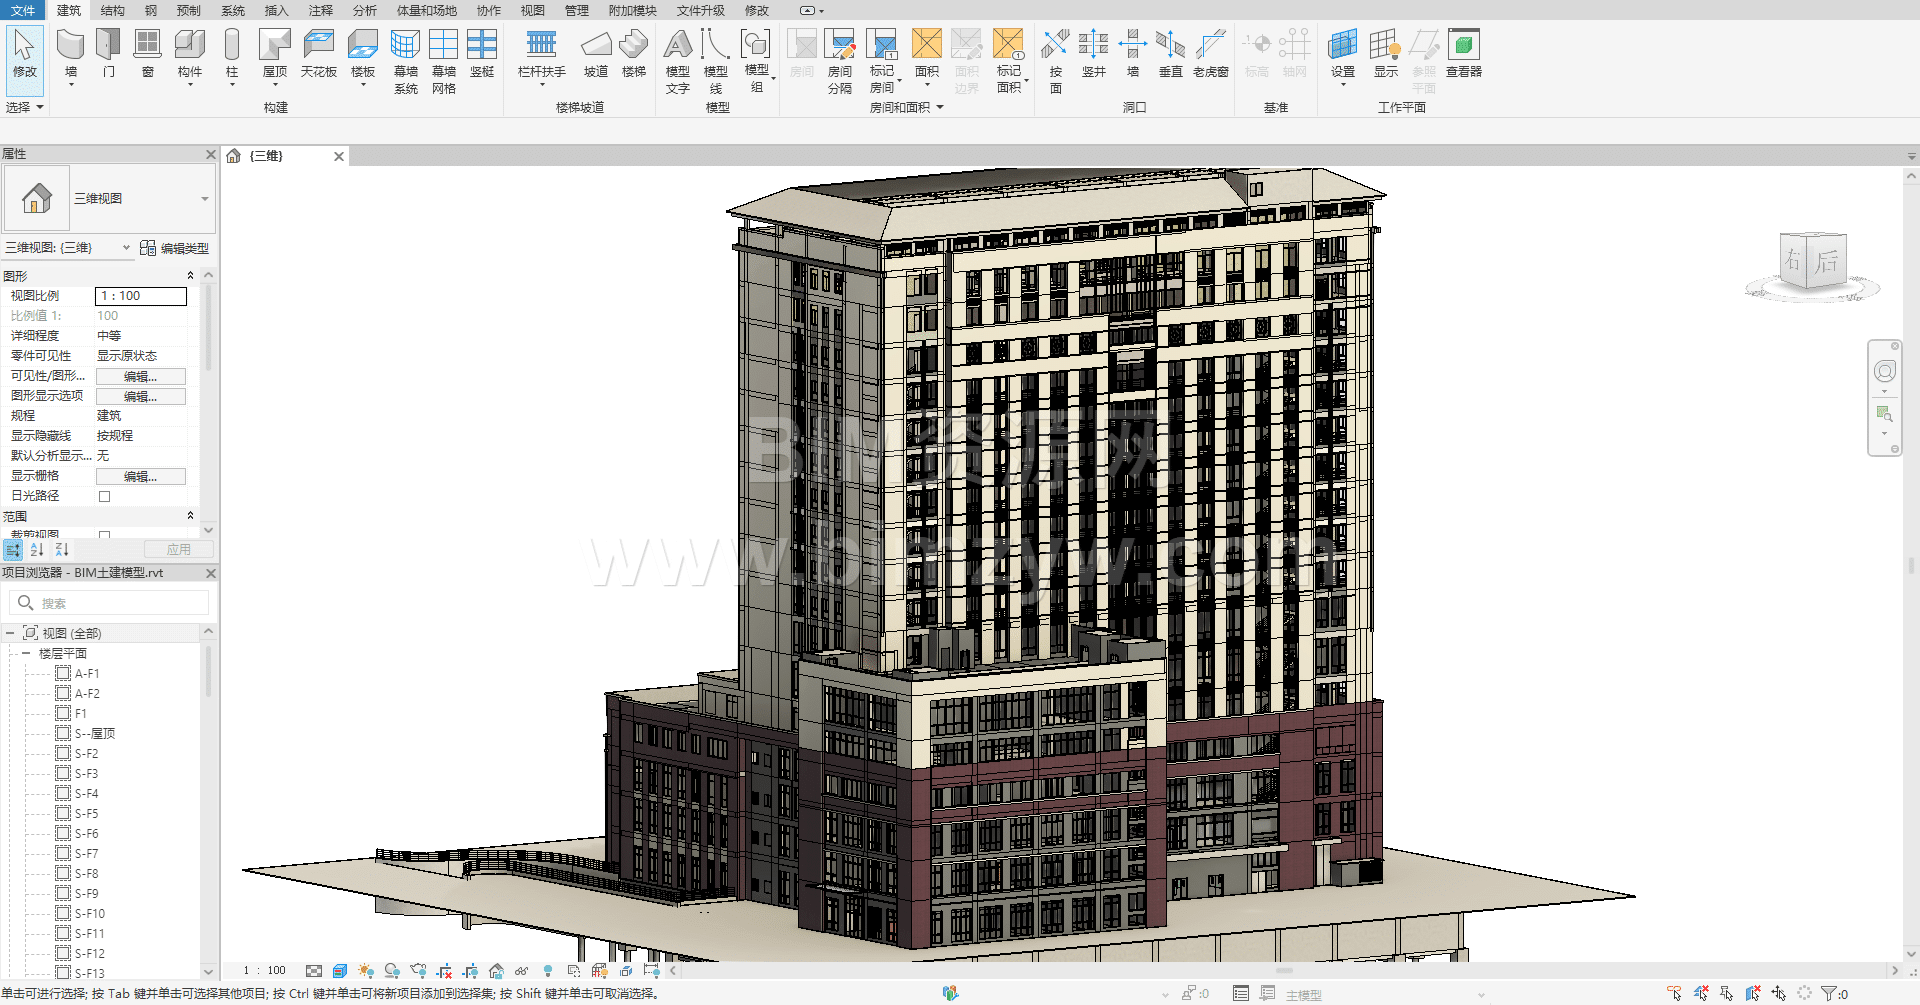Click 编辑类型 button
The height and width of the screenshot is (1005, 1920).
[x=175, y=248]
